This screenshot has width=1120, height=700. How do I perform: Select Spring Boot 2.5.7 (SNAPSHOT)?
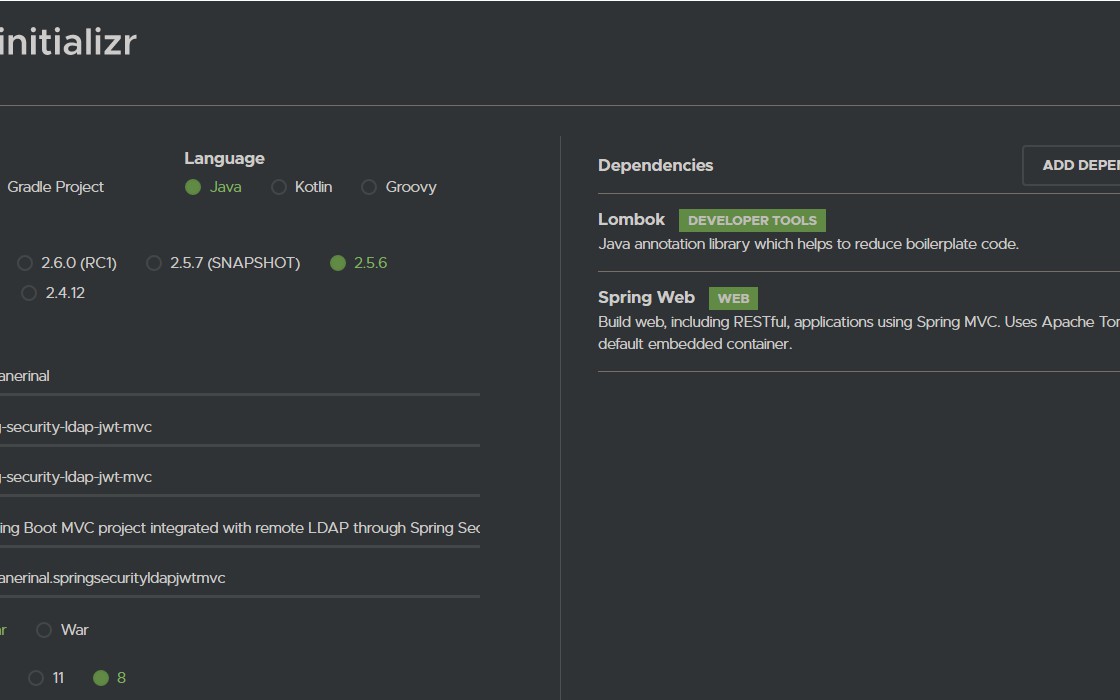[154, 263]
